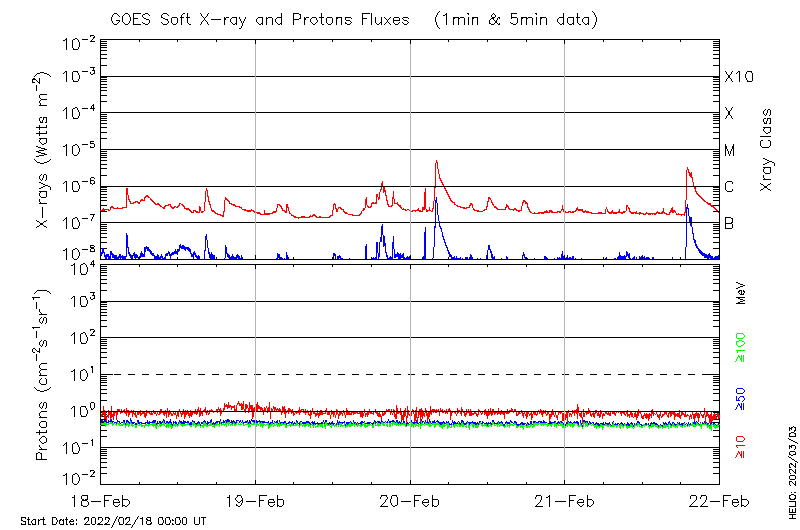Click the B flare class label
The image size is (800, 530).
point(729,223)
